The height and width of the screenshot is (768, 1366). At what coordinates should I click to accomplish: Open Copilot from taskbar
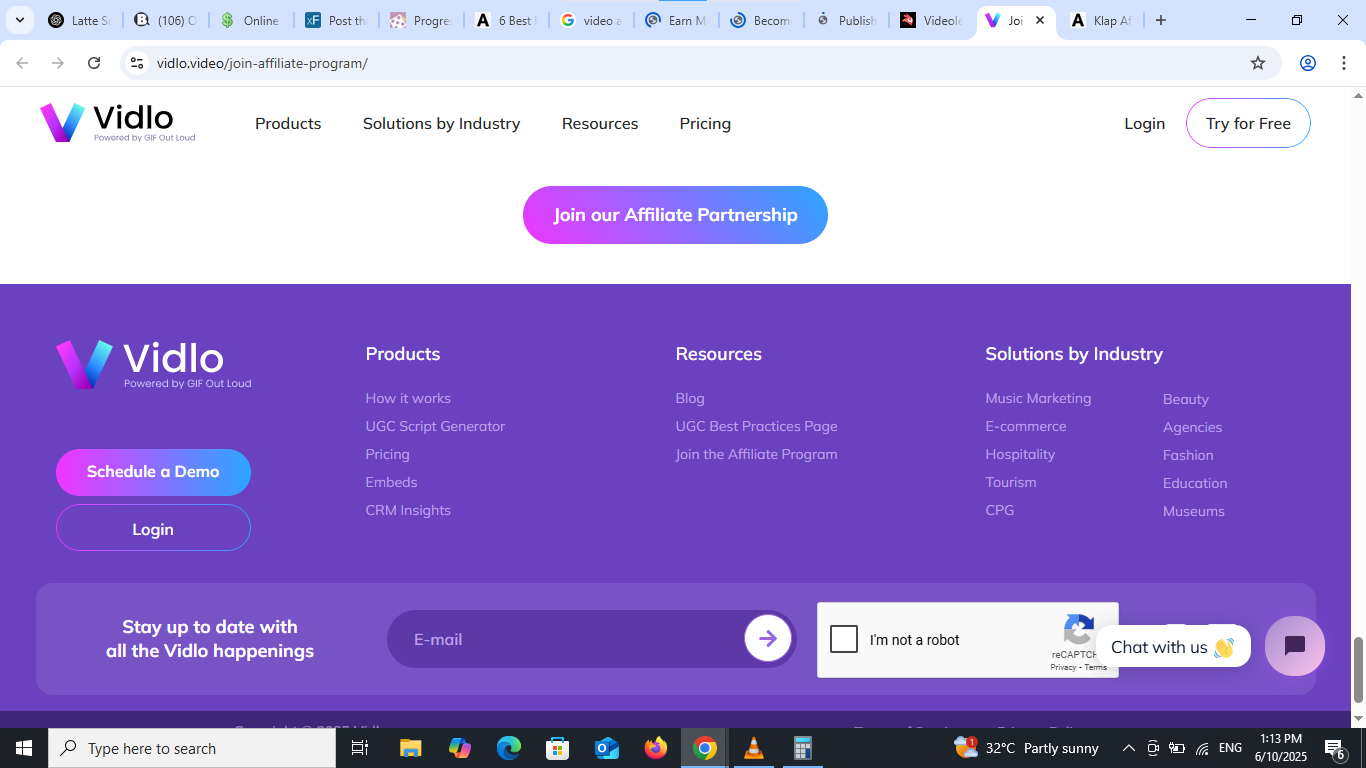tap(460, 748)
